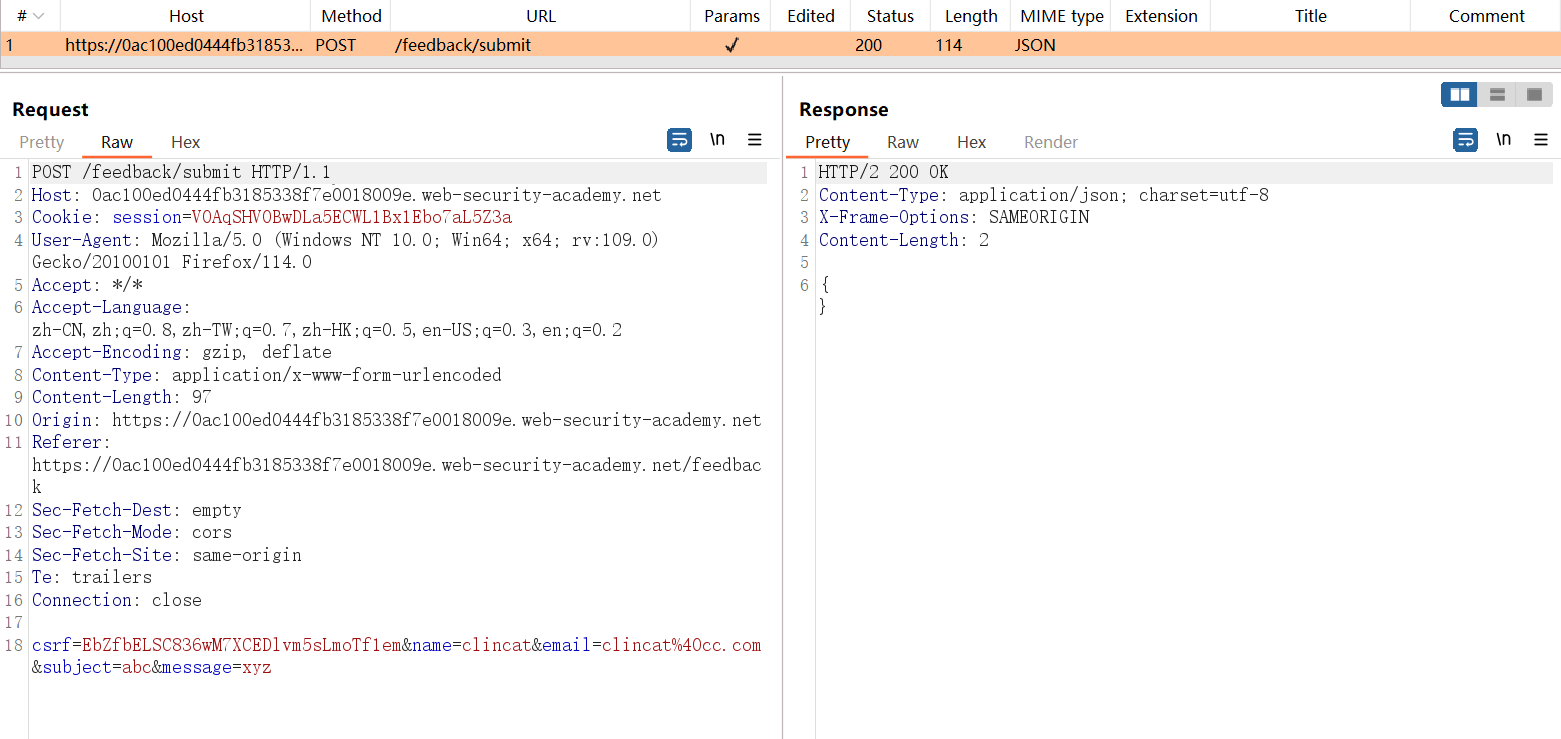Sort the history table by MIME type
Image resolution: width=1561 pixels, height=739 pixels.
click(1061, 16)
